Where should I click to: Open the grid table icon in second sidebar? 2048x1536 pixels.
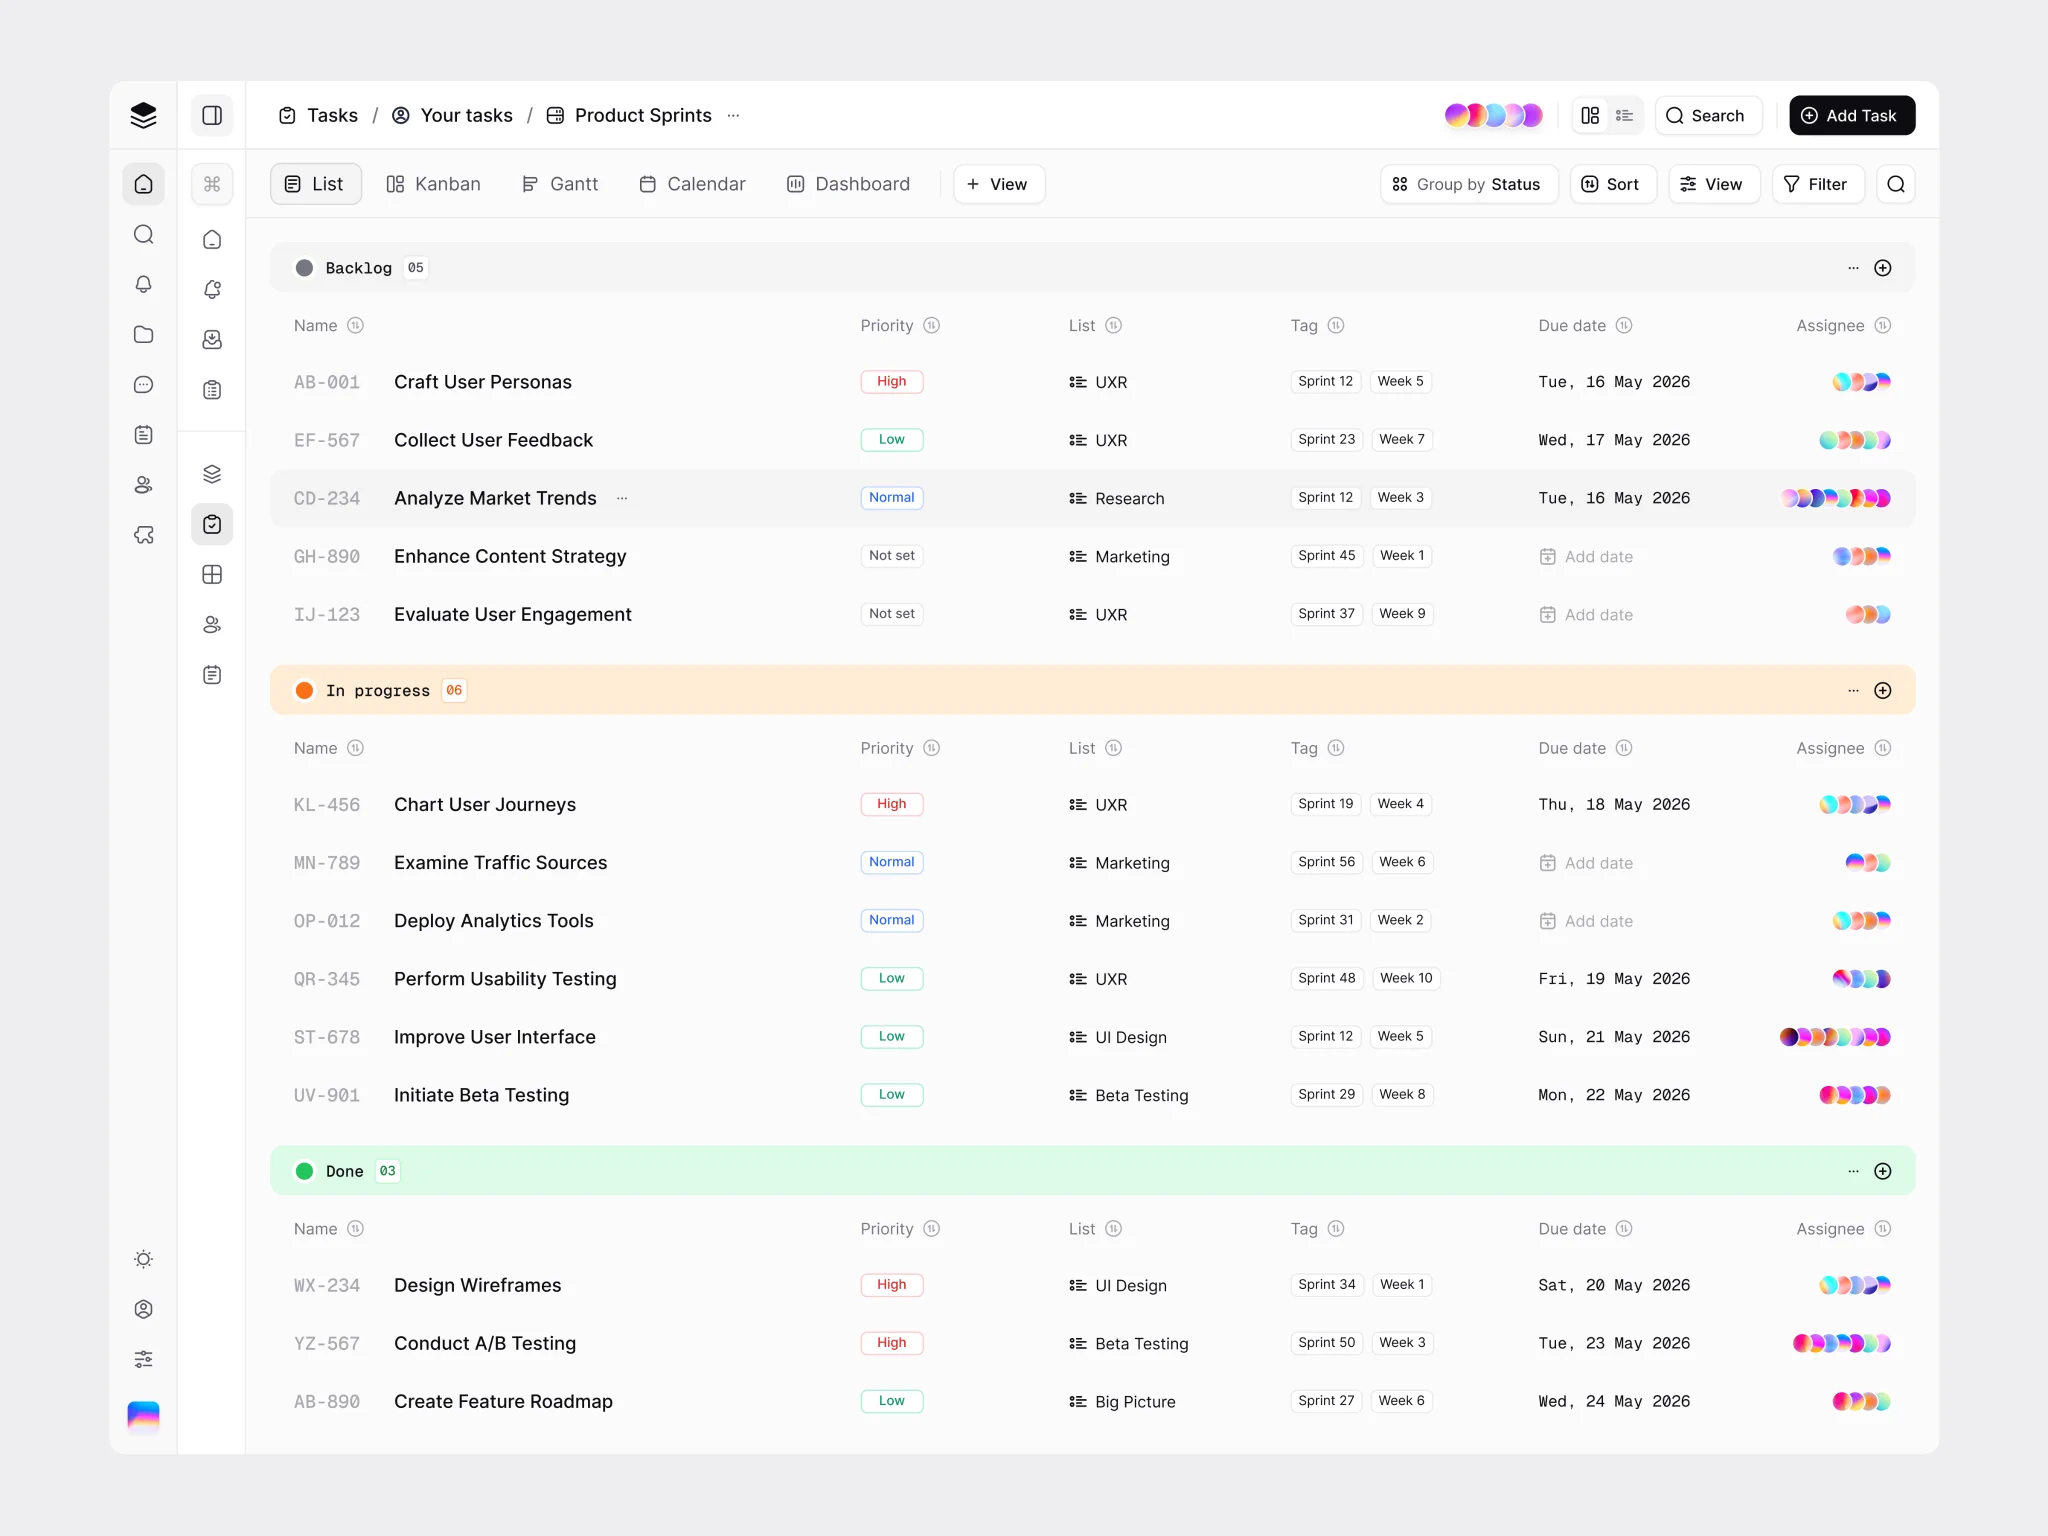(x=212, y=574)
